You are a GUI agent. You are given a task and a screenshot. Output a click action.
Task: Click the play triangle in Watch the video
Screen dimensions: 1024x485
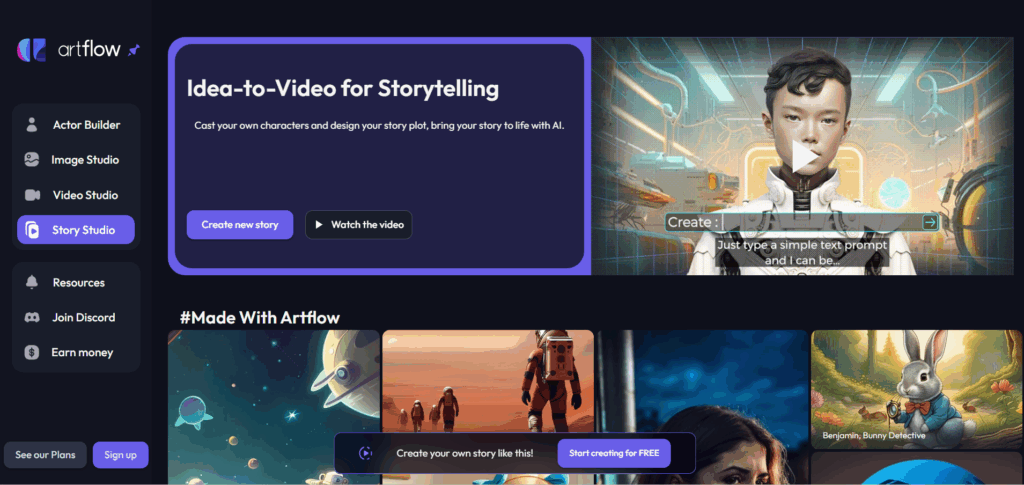[x=319, y=225]
